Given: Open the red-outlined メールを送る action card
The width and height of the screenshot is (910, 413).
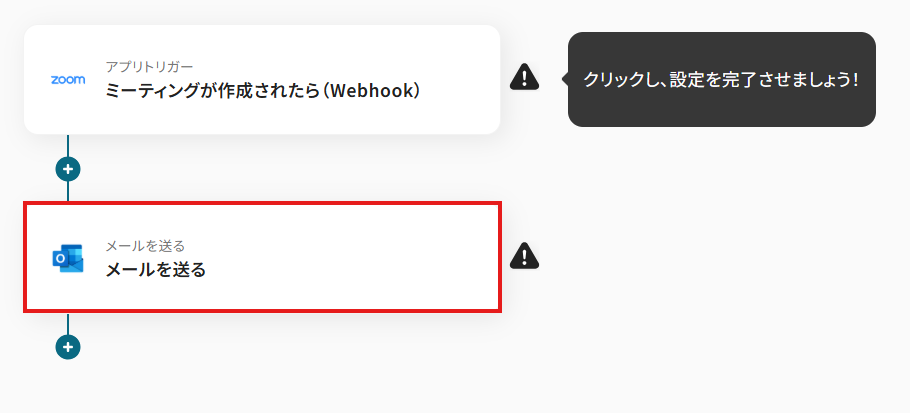Looking at the screenshot, I should coord(262,257).
